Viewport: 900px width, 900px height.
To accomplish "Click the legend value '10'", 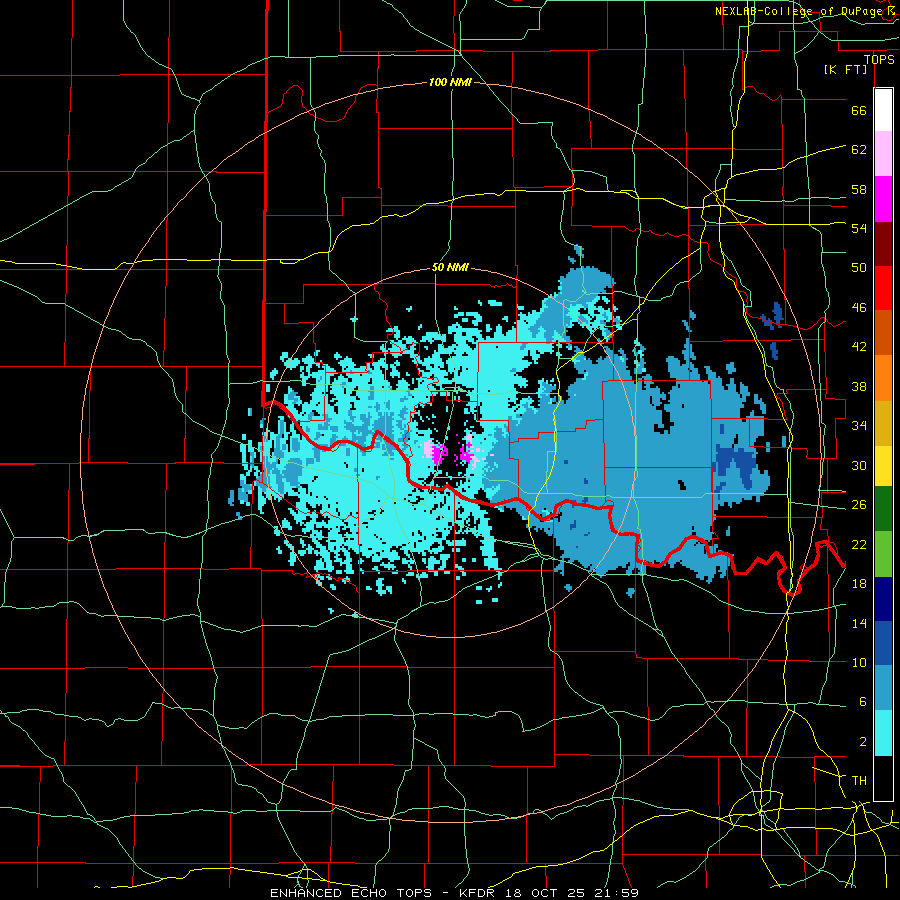I will pyautogui.click(x=859, y=662).
